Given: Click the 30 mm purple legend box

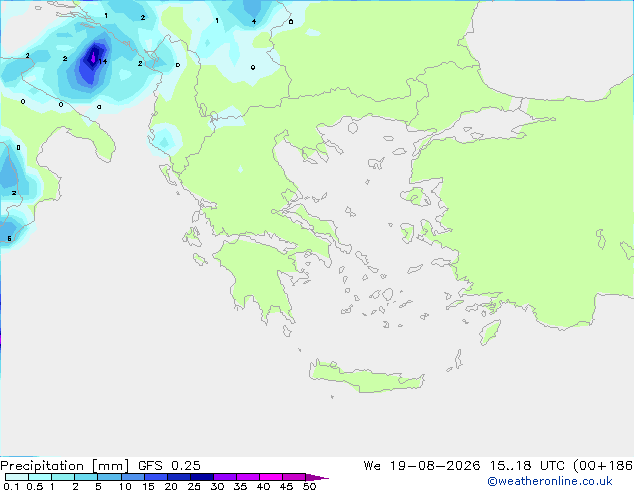Looking at the screenshot, I should click(x=225, y=477).
